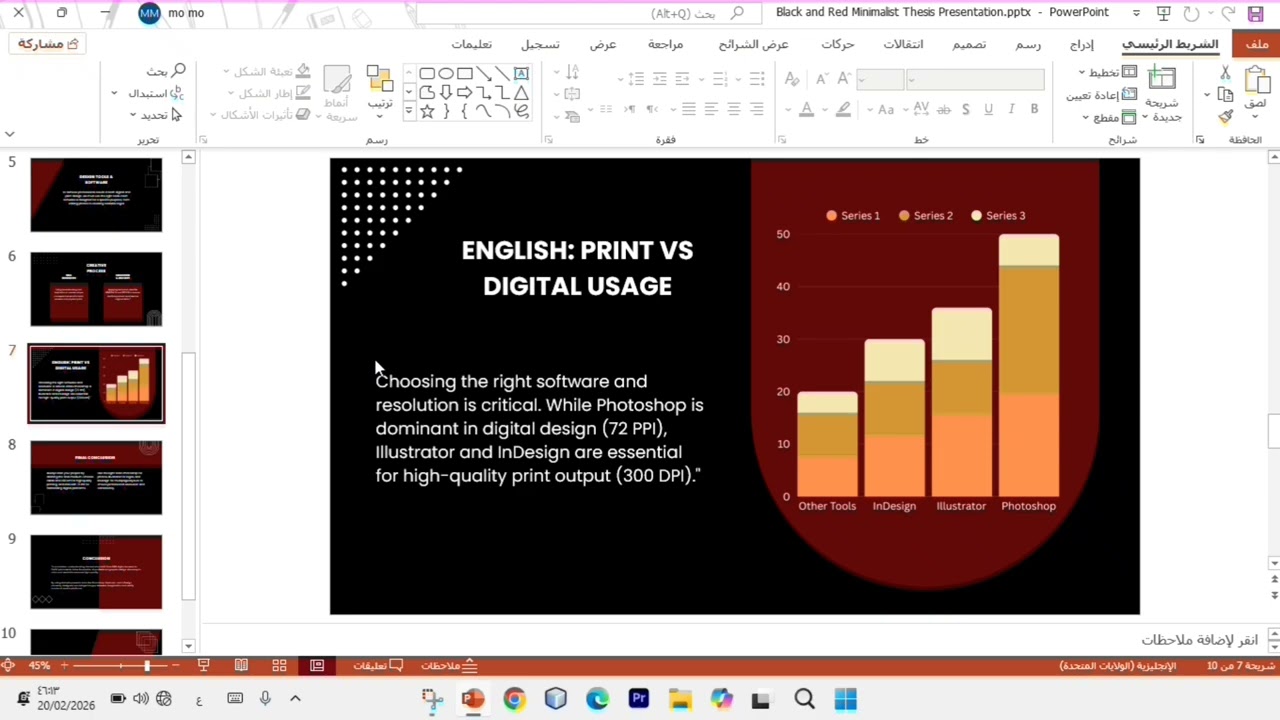
Task: Collapse the ribbon with chevron
Action: [9, 133]
